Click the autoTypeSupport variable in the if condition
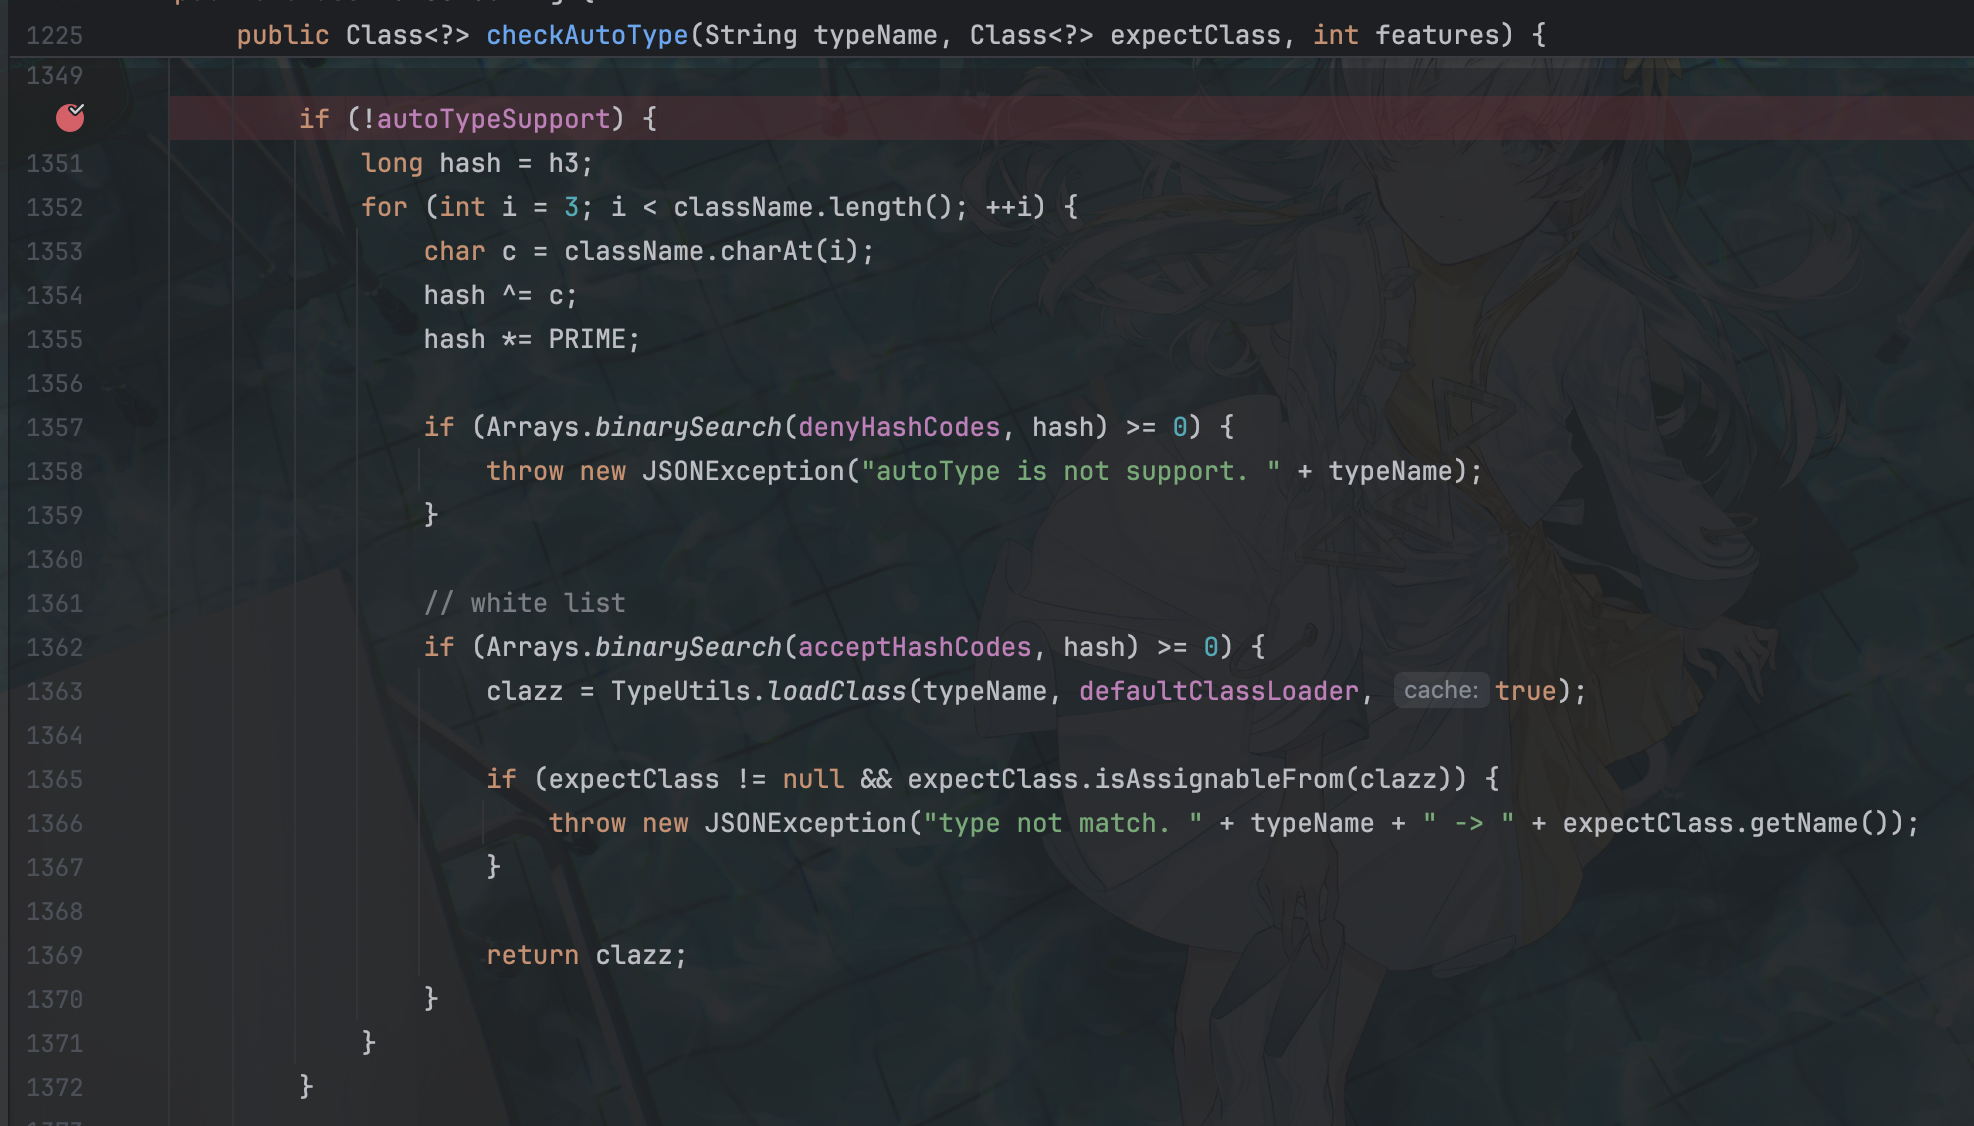Image resolution: width=1974 pixels, height=1126 pixels. click(493, 119)
